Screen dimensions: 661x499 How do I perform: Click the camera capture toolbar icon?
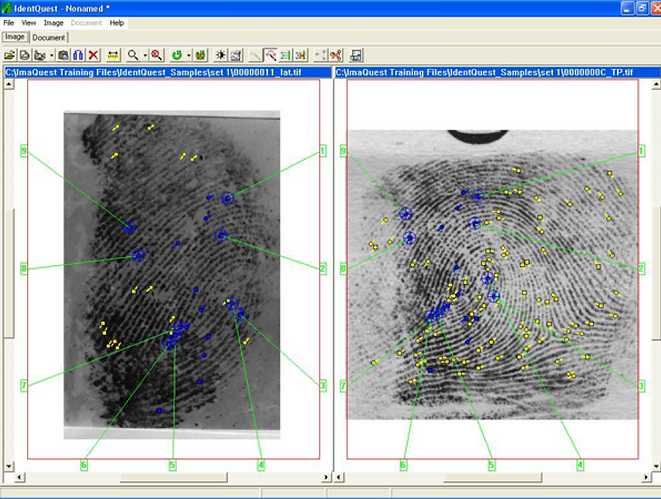pyautogui.click(x=63, y=55)
